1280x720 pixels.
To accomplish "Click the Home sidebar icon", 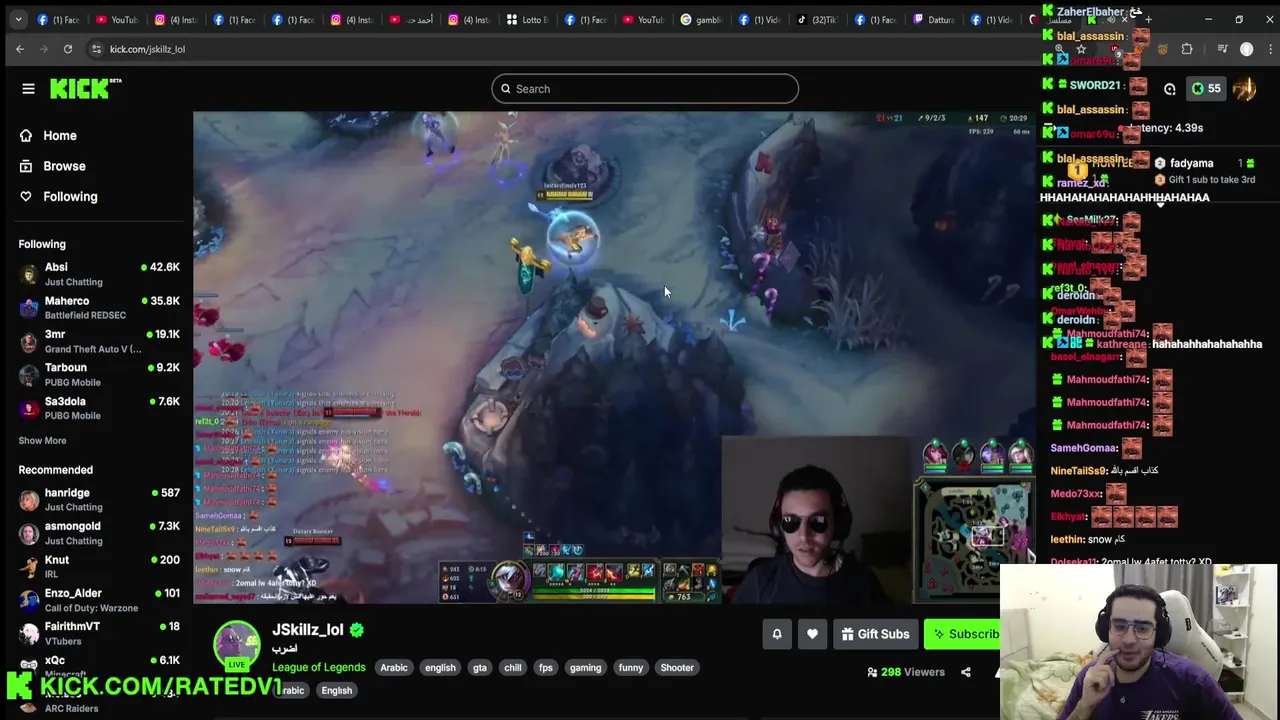I will point(26,136).
